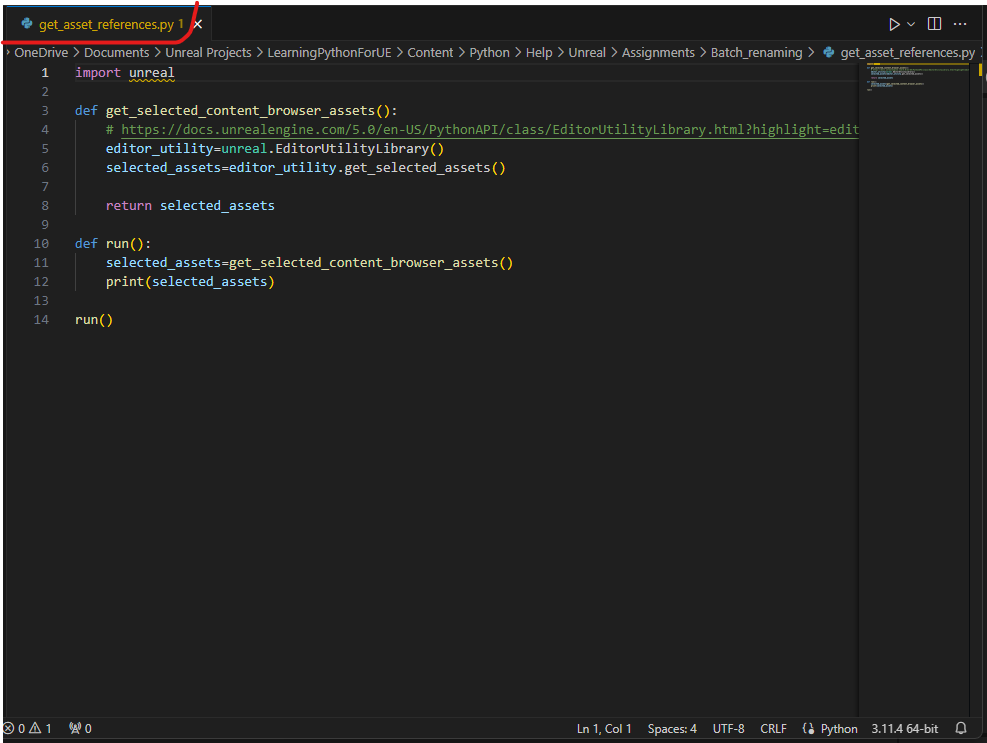Open the run options dropdown arrow
987x743 pixels.
911,25
